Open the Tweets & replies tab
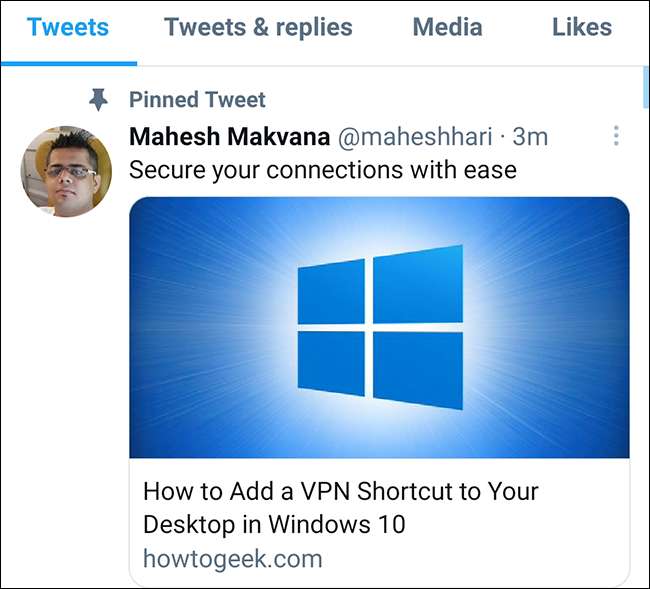The width and height of the screenshot is (650, 589). coord(258,27)
